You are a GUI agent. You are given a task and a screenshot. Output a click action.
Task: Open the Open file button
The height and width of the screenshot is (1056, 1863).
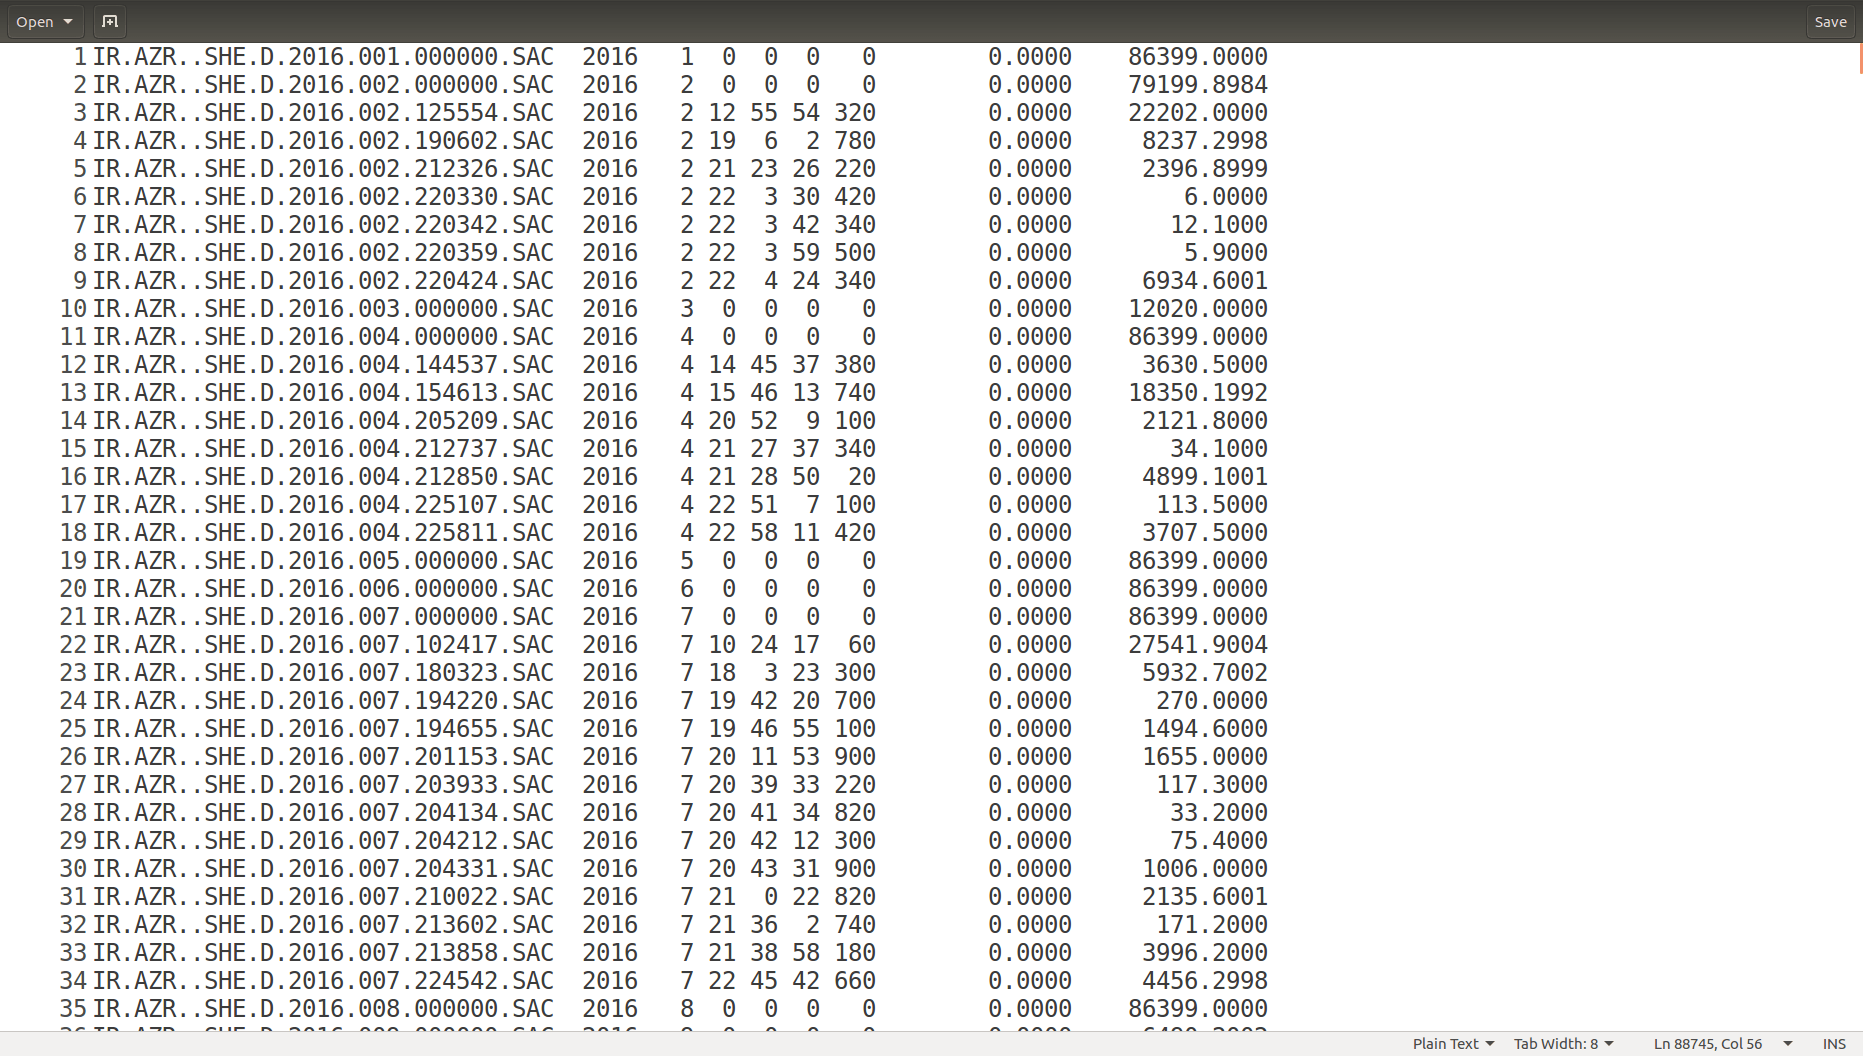(x=35, y=21)
